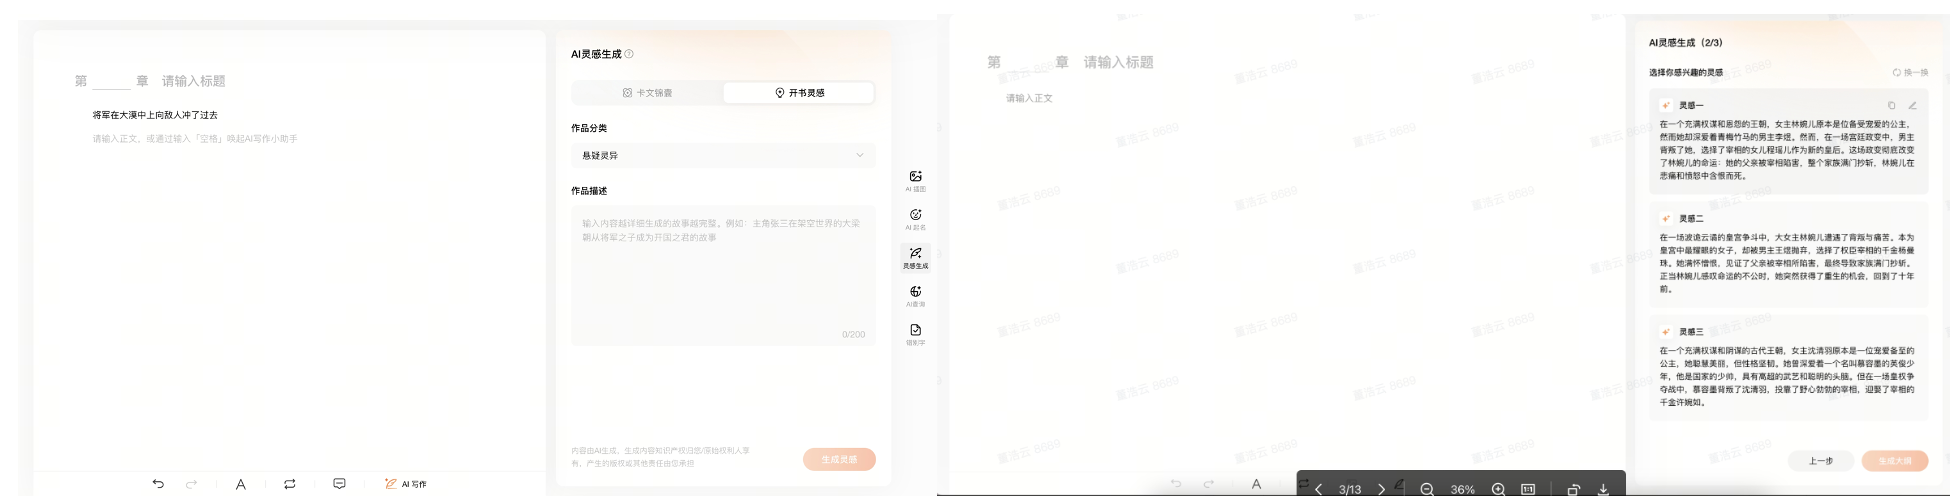This screenshot has height=502, width=1952.
Task: Click the comment bubble icon in toolbar
Action: point(339,484)
